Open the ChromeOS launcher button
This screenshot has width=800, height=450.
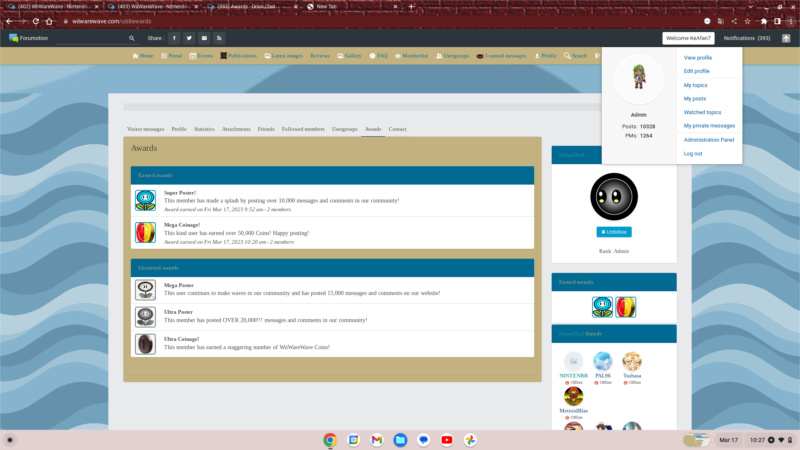tap(10, 440)
